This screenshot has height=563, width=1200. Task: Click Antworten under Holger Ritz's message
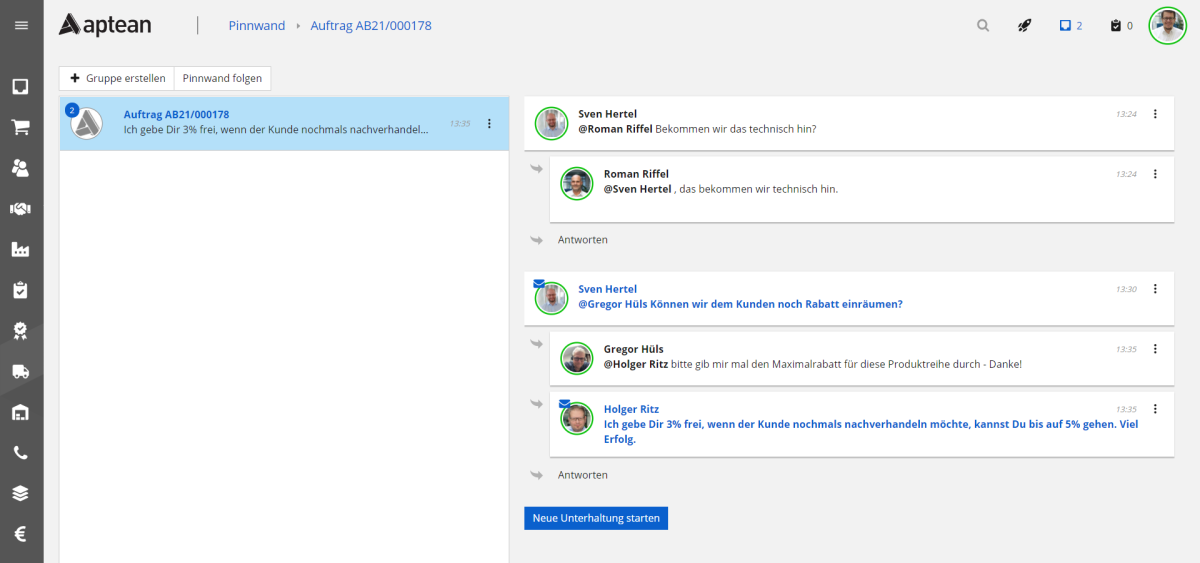point(582,475)
